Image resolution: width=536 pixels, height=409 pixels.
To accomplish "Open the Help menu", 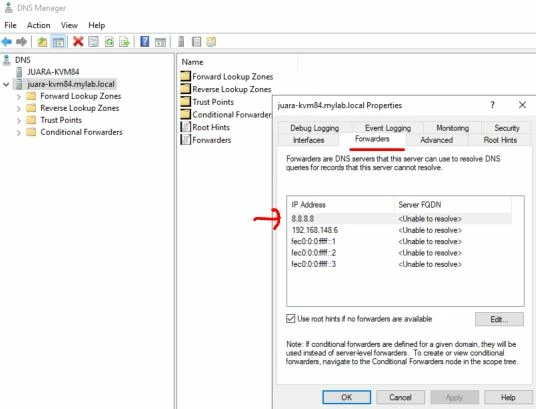I will [x=97, y=25].
